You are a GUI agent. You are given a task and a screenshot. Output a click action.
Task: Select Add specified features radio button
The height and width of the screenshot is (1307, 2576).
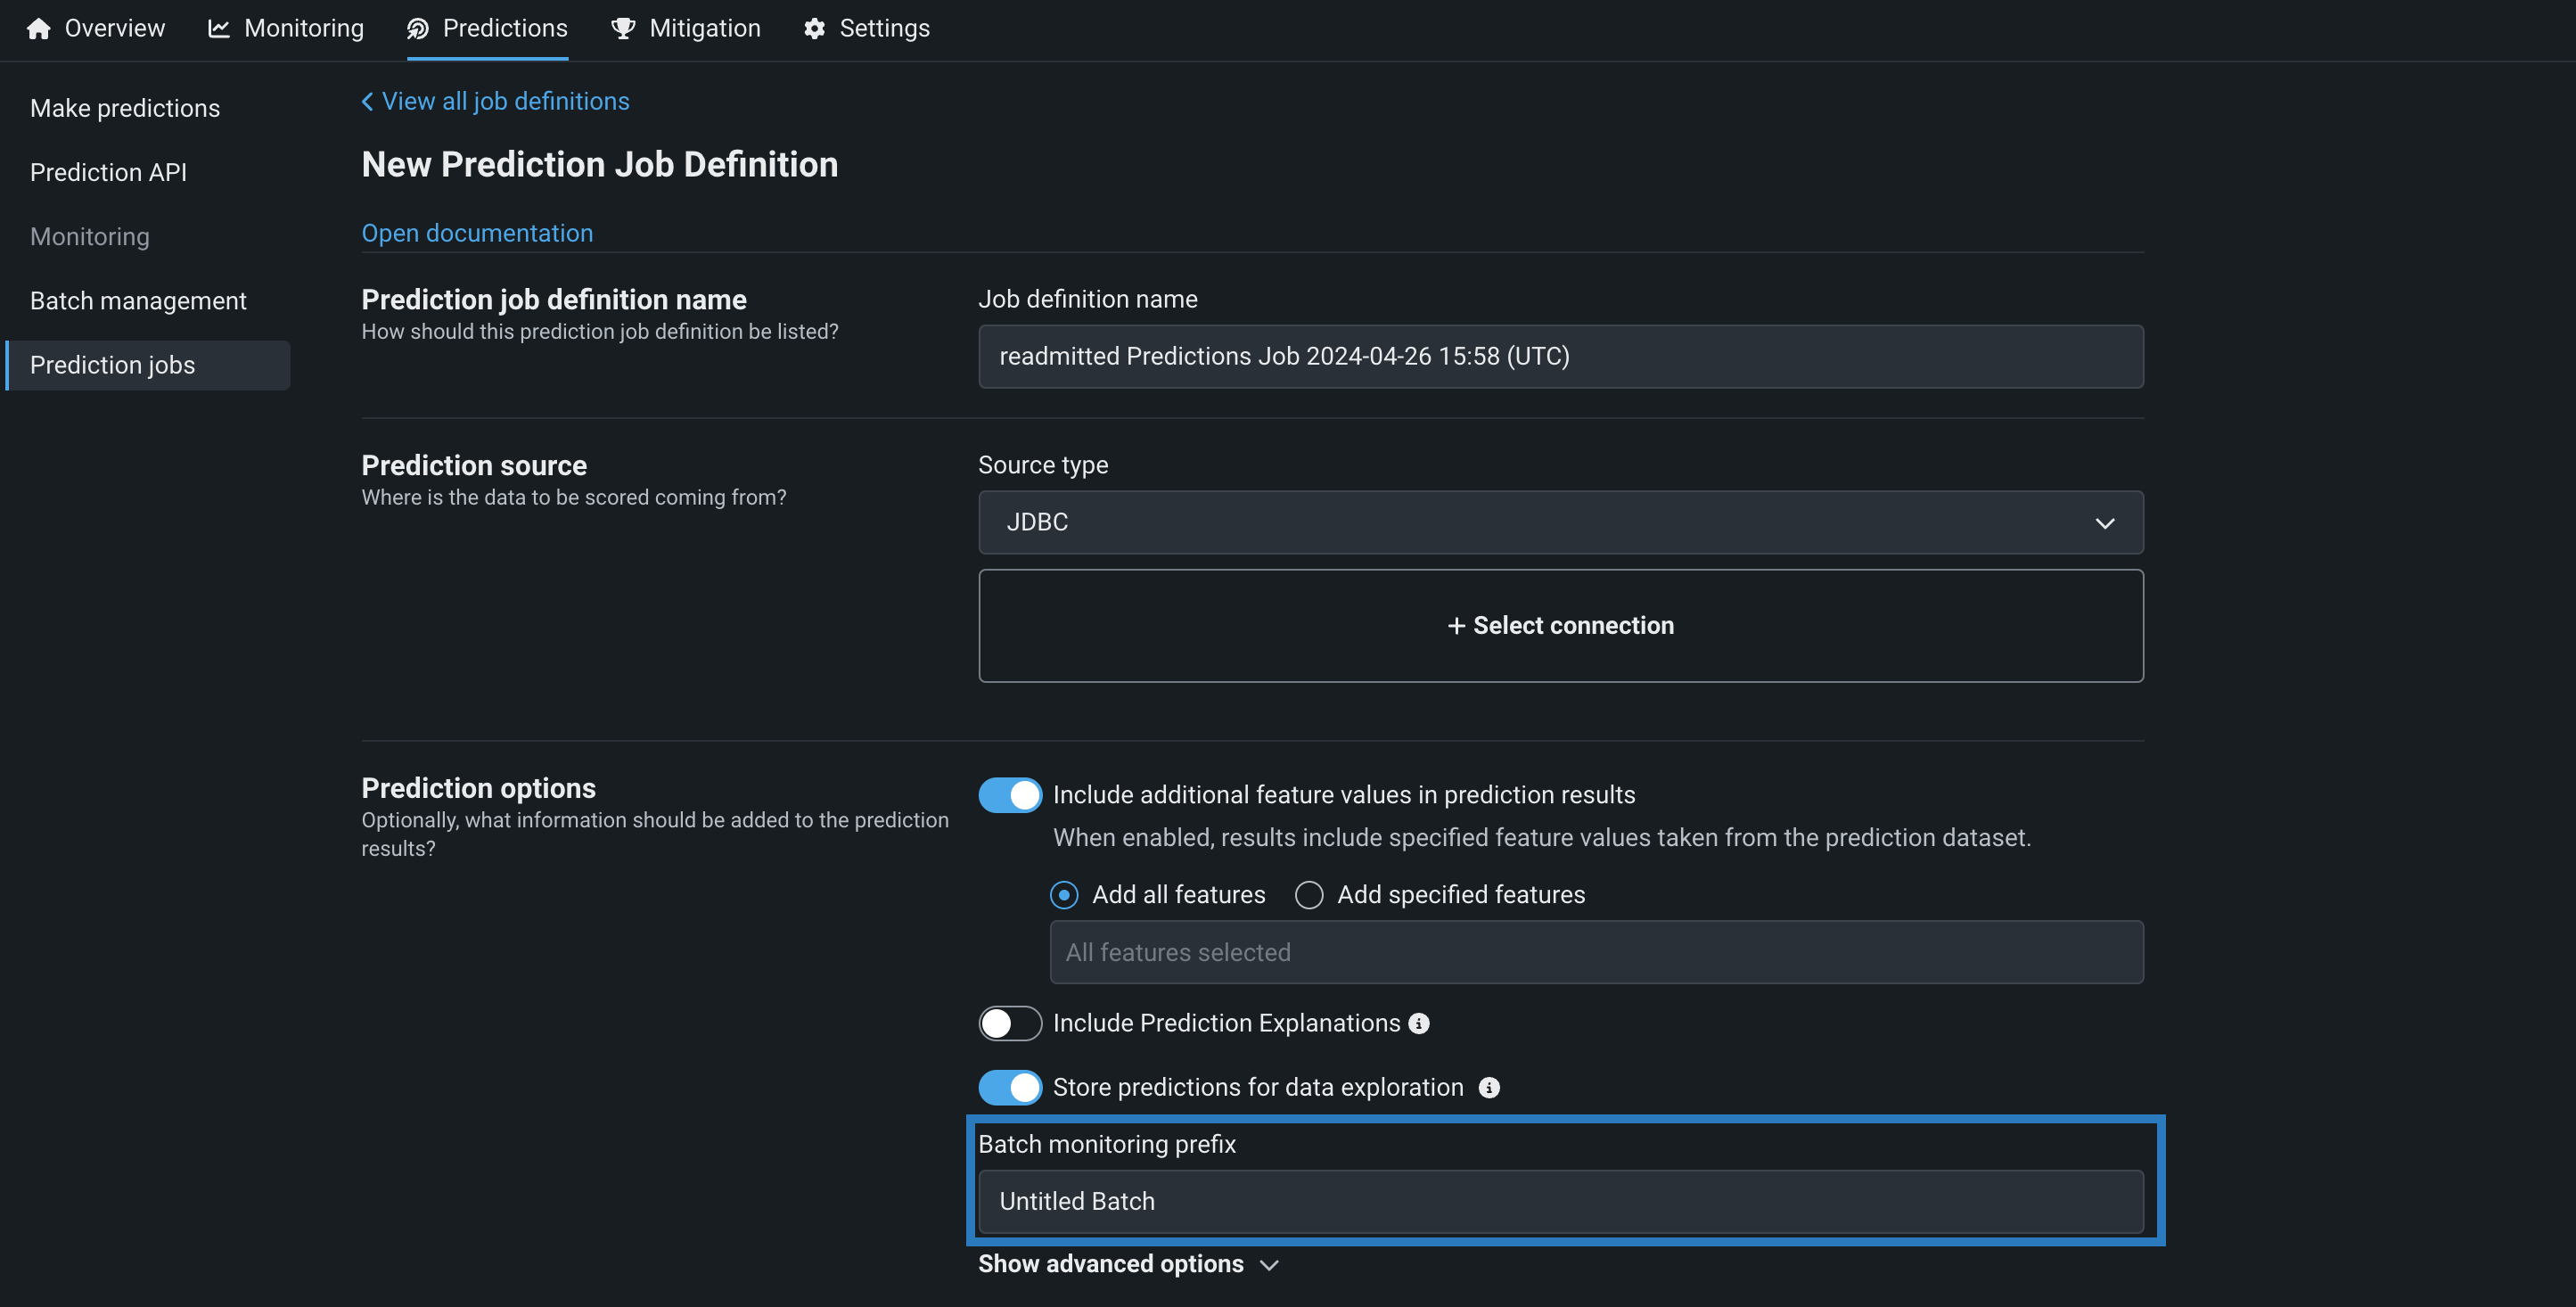coord(1309,895)
